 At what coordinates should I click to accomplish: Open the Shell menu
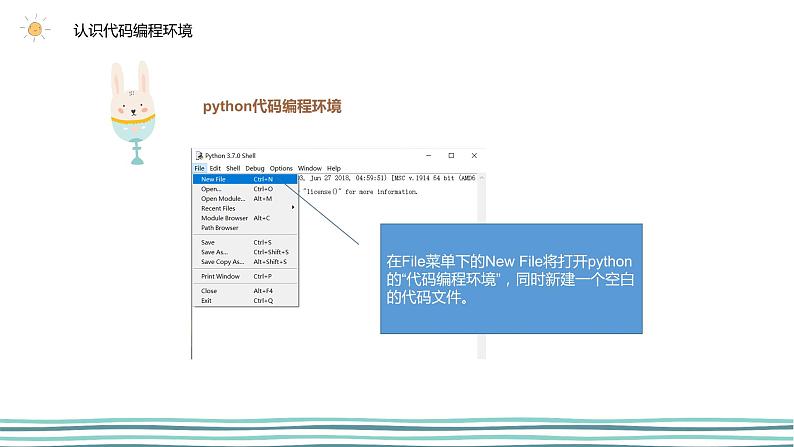233,168
